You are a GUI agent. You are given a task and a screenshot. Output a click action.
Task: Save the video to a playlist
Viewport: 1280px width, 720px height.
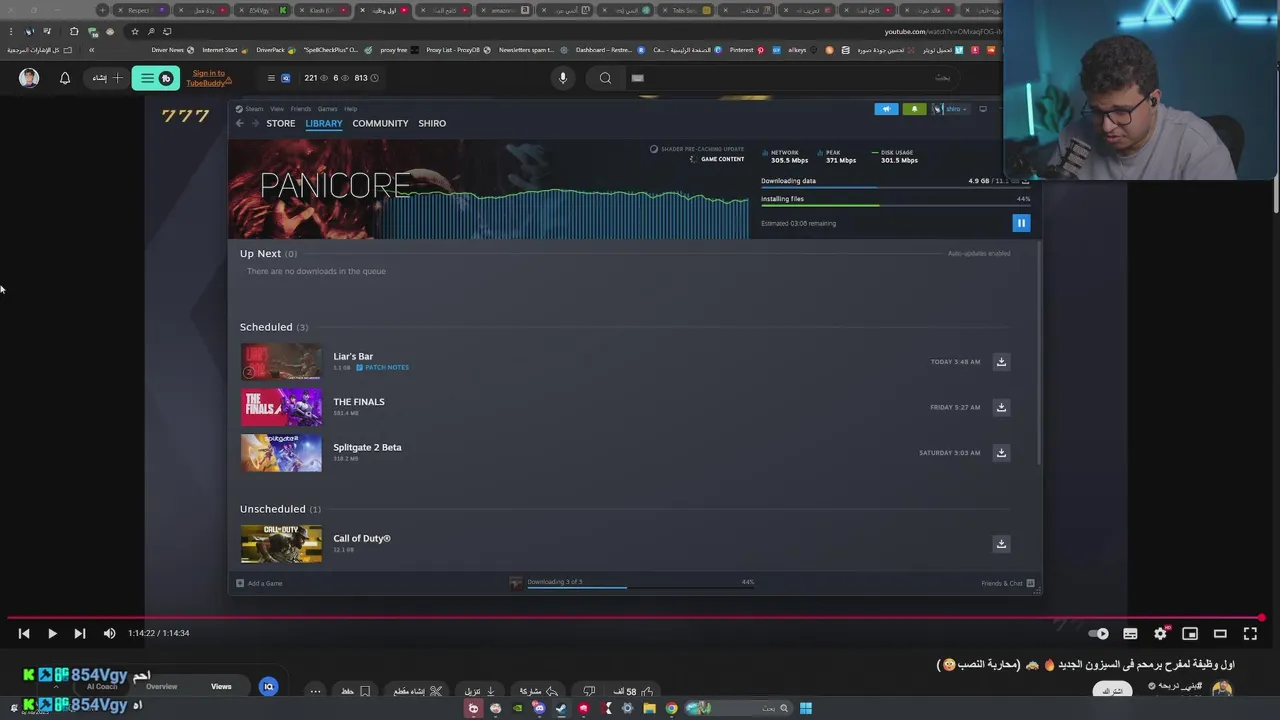point(356,691)
